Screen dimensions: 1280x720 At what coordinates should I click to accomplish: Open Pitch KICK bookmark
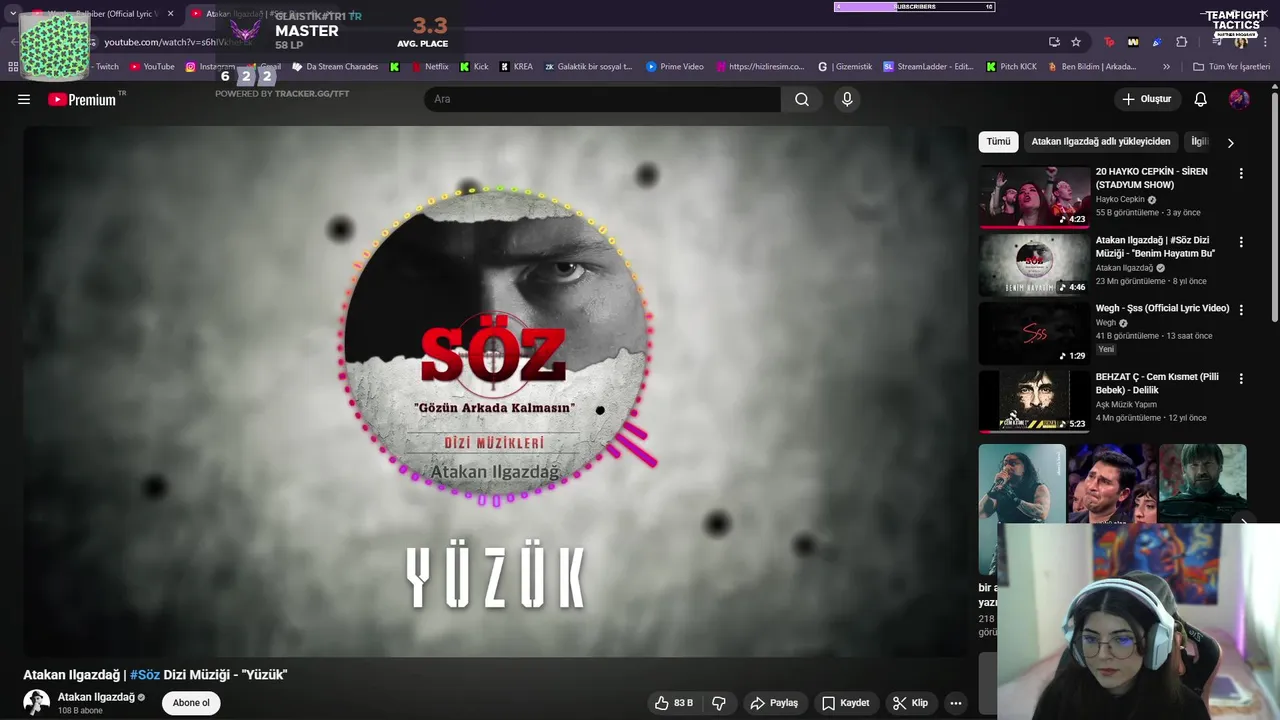[x=1011, y=67]
